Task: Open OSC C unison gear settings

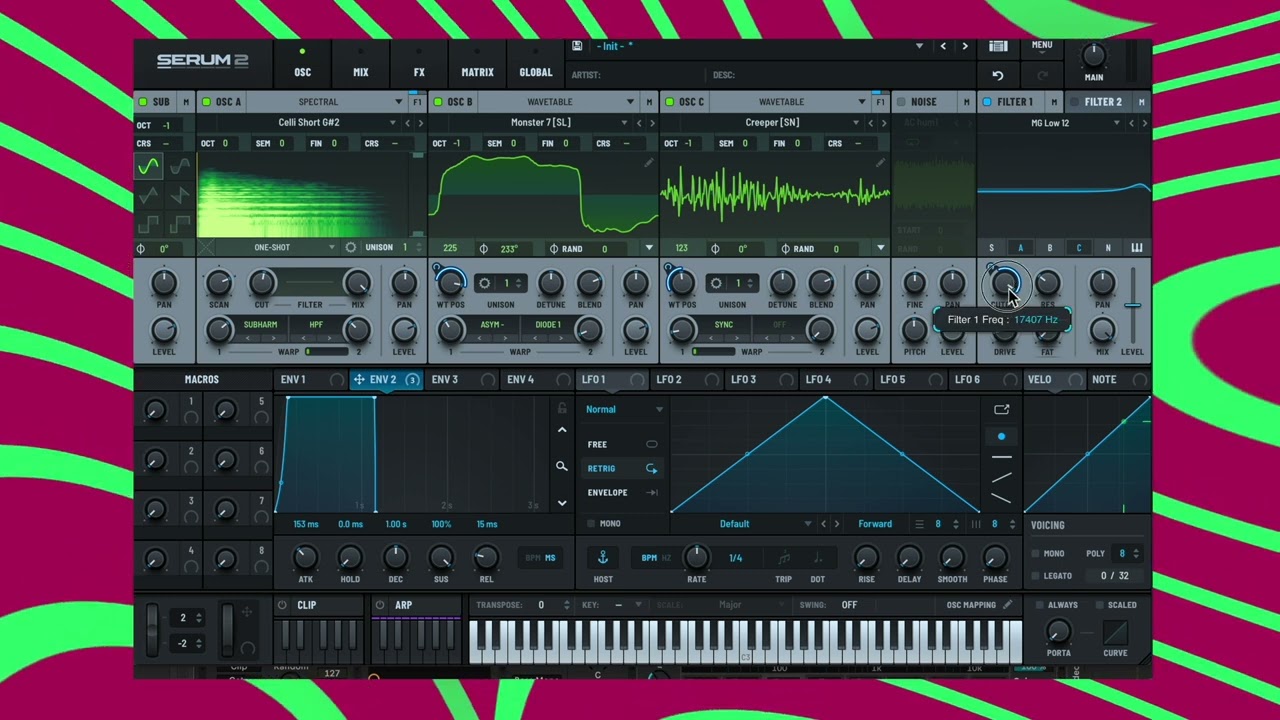Action: click(x=716, y=283)
